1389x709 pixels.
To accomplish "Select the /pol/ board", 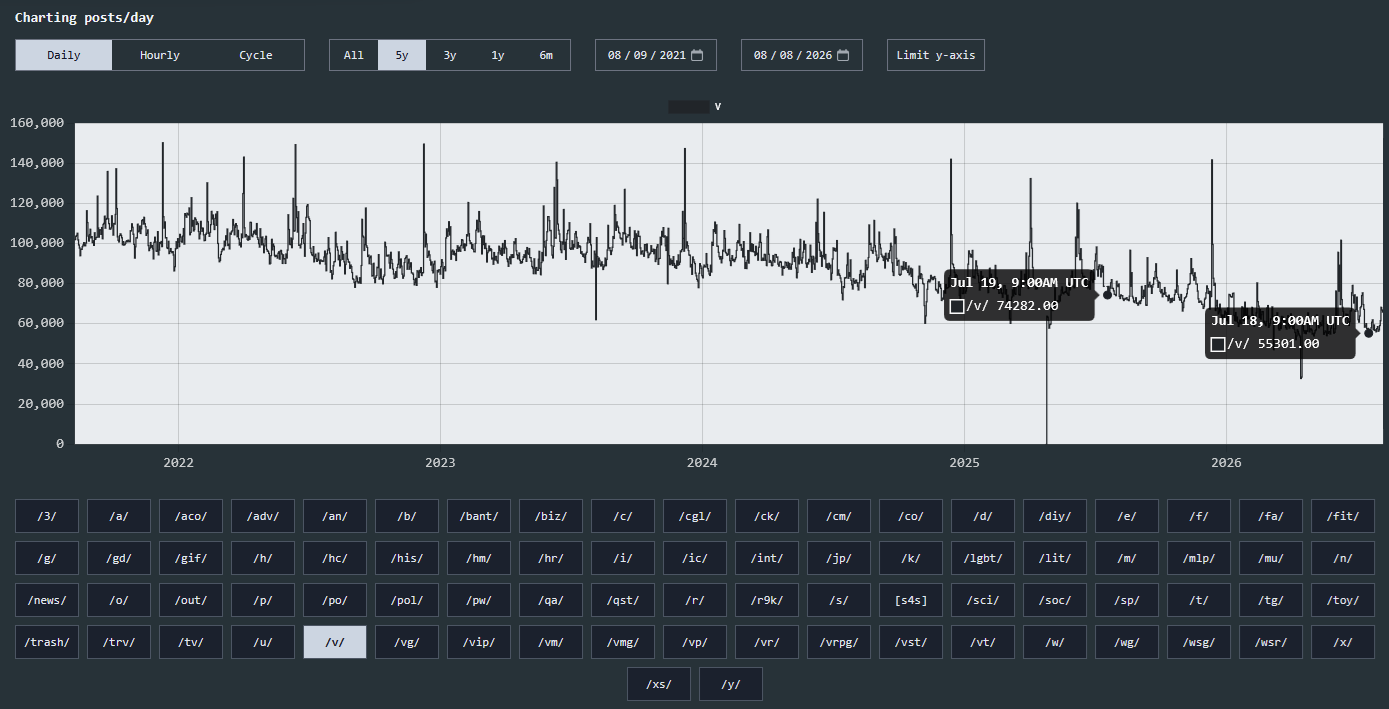I will point(407,600).
